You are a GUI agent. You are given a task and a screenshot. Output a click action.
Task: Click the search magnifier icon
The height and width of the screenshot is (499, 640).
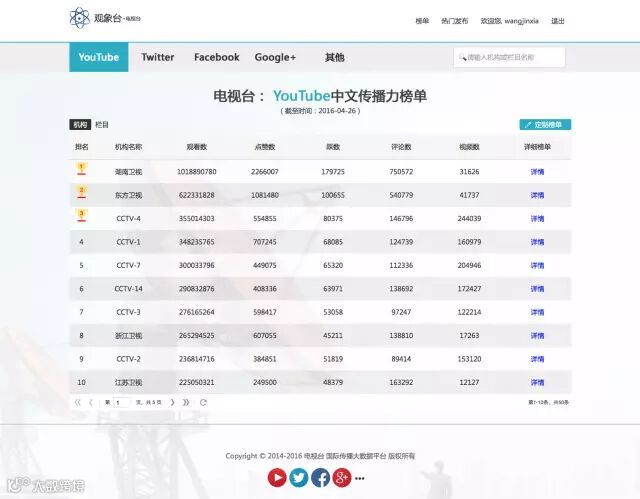click(x=462, y=57)
